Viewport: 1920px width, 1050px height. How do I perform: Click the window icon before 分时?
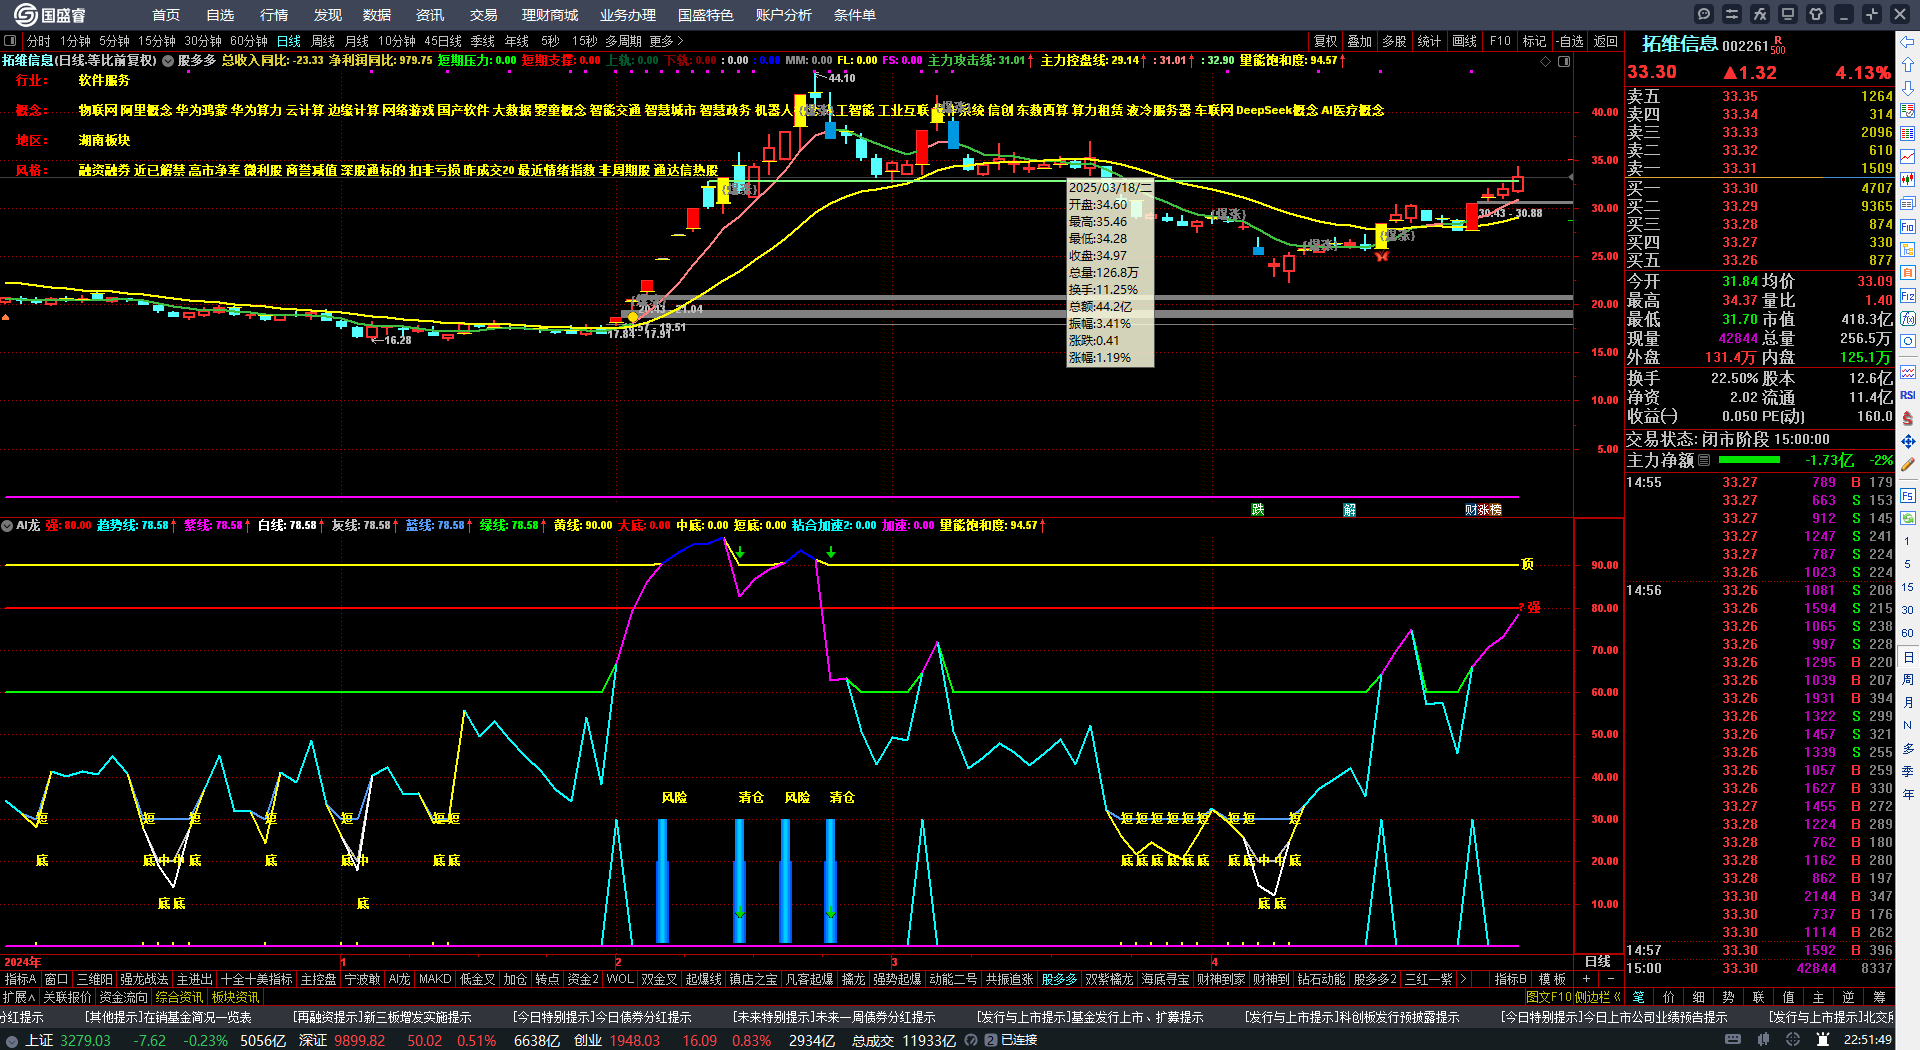click(10, 41)
